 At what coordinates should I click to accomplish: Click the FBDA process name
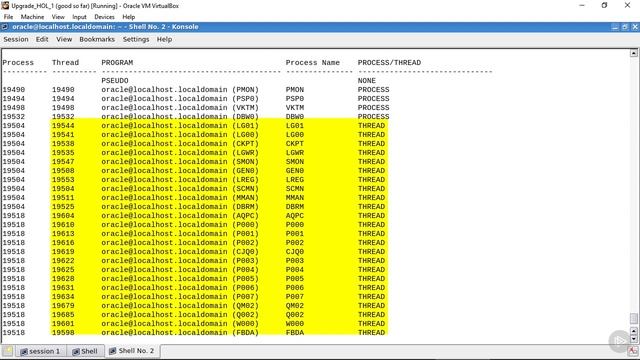[x=295, y=332]
